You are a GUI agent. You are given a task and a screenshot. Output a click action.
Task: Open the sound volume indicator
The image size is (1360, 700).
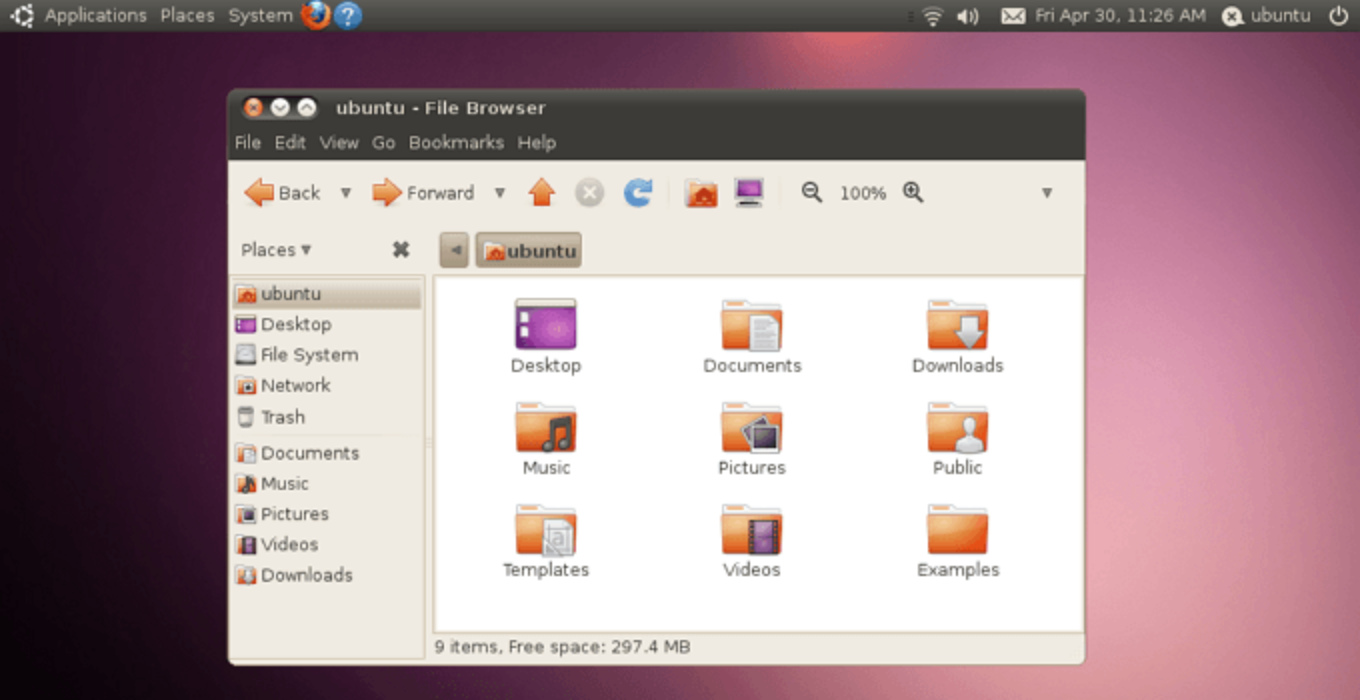pyautogui.click(x=967, y=15)
